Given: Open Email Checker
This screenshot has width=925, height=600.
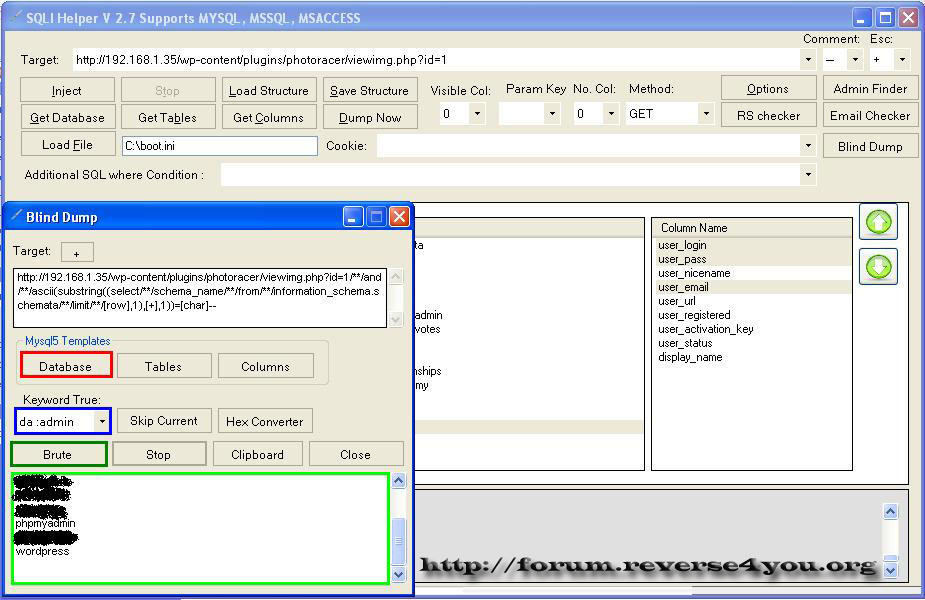Looking at the screenshot, I should click(870, 116).
